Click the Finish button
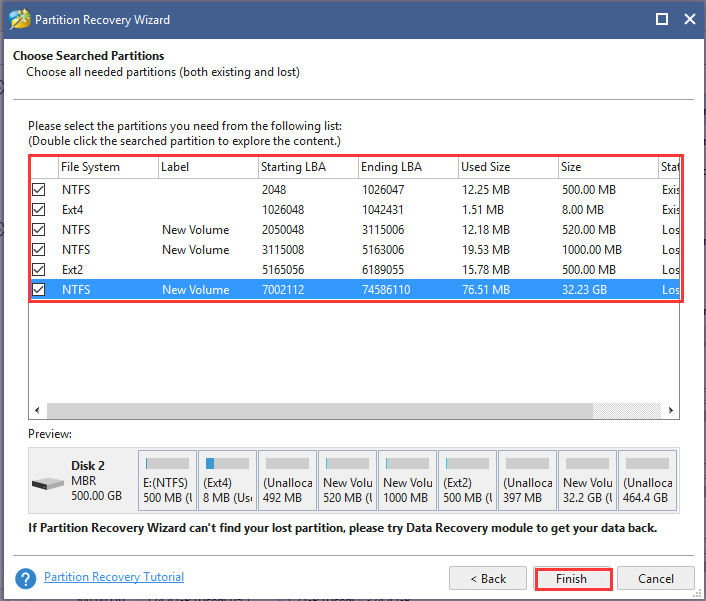The height and width of the screenshot is (601, 706). click(572, 578)
